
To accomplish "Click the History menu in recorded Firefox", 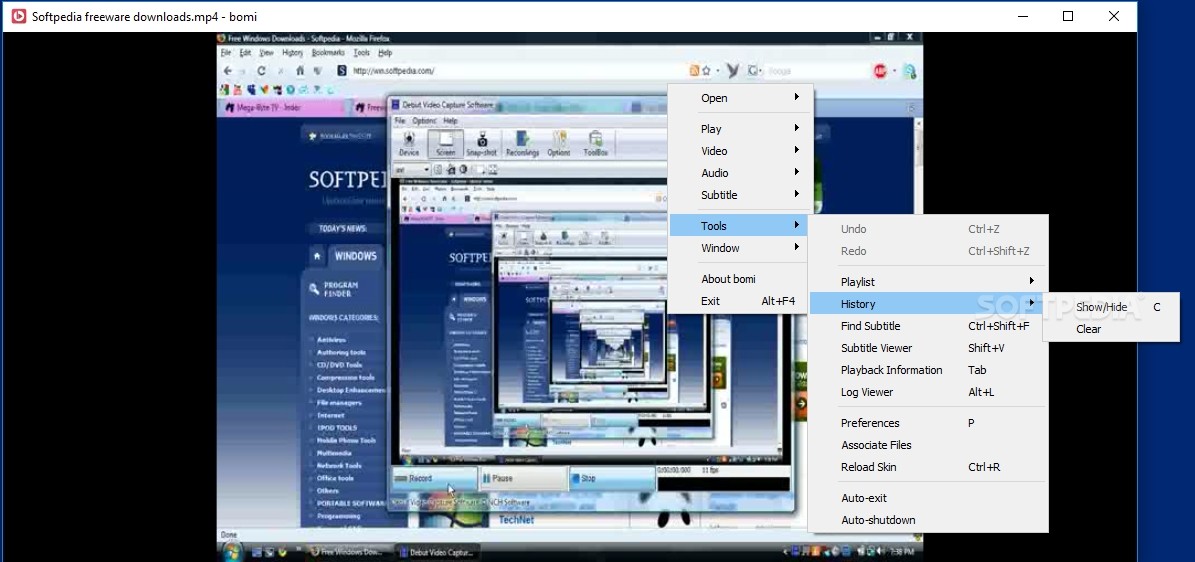I will click(292, 53).
